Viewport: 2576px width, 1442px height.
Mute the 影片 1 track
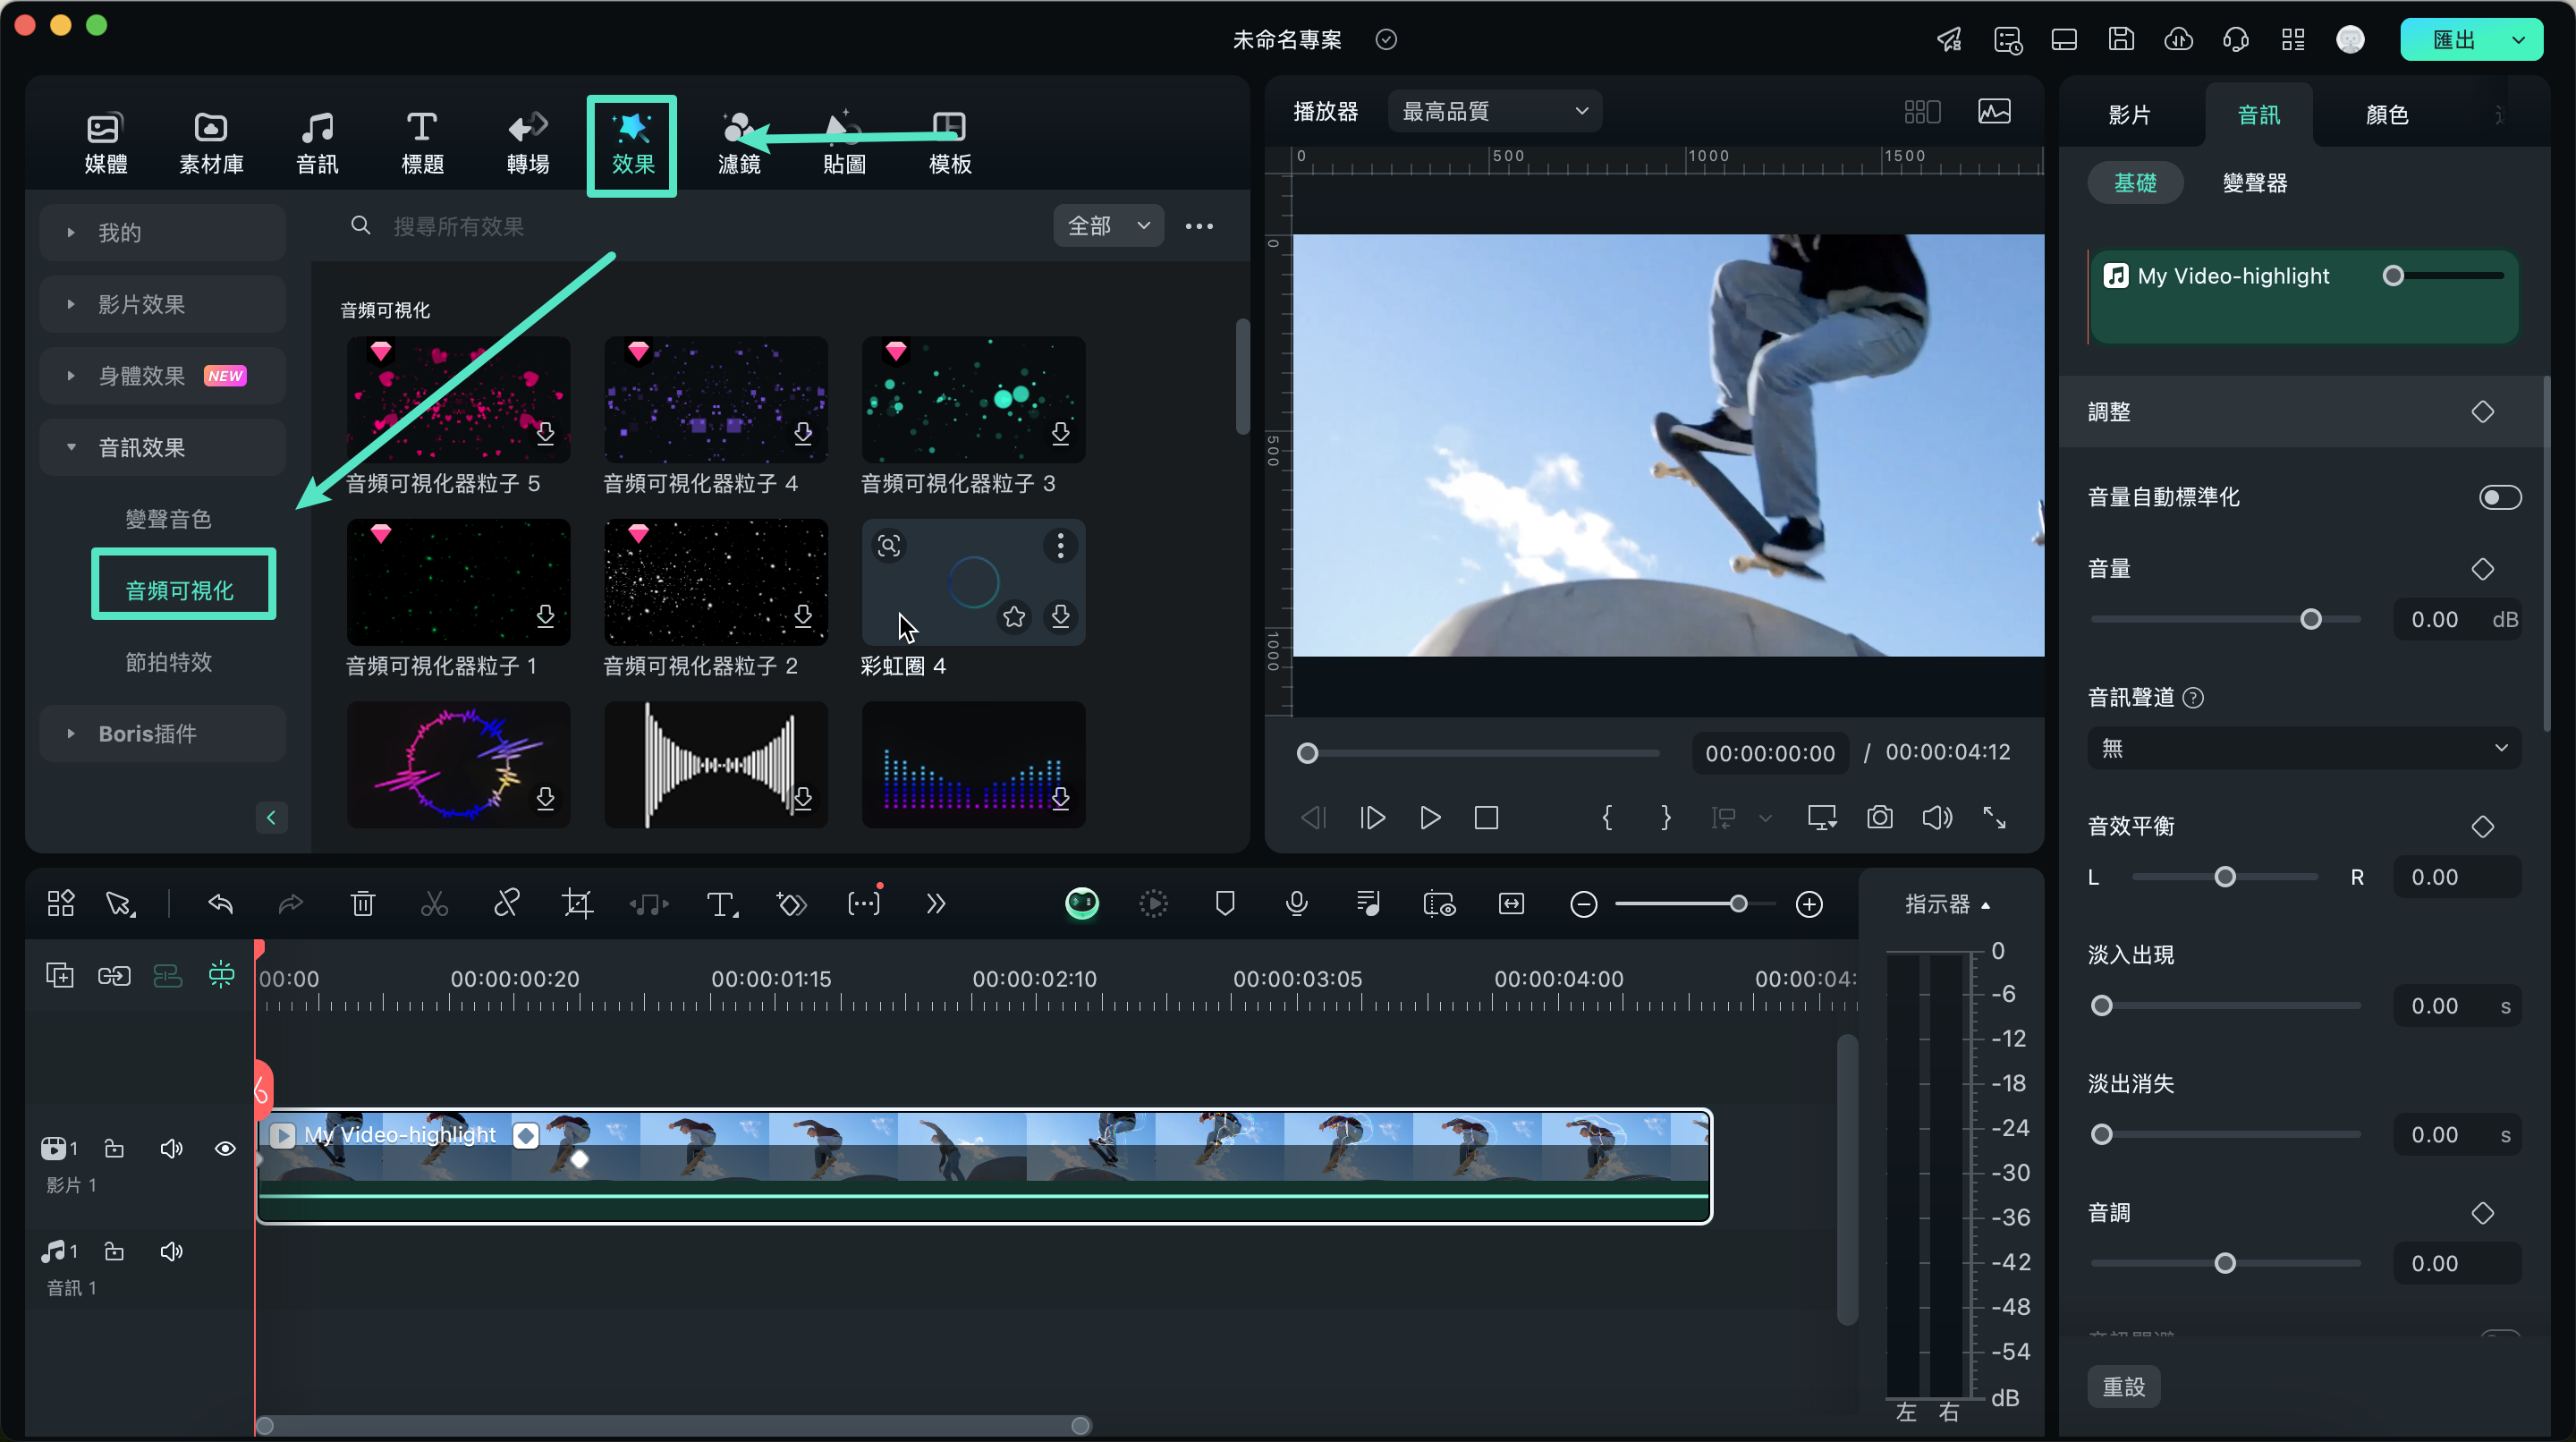coord(171,1148)
